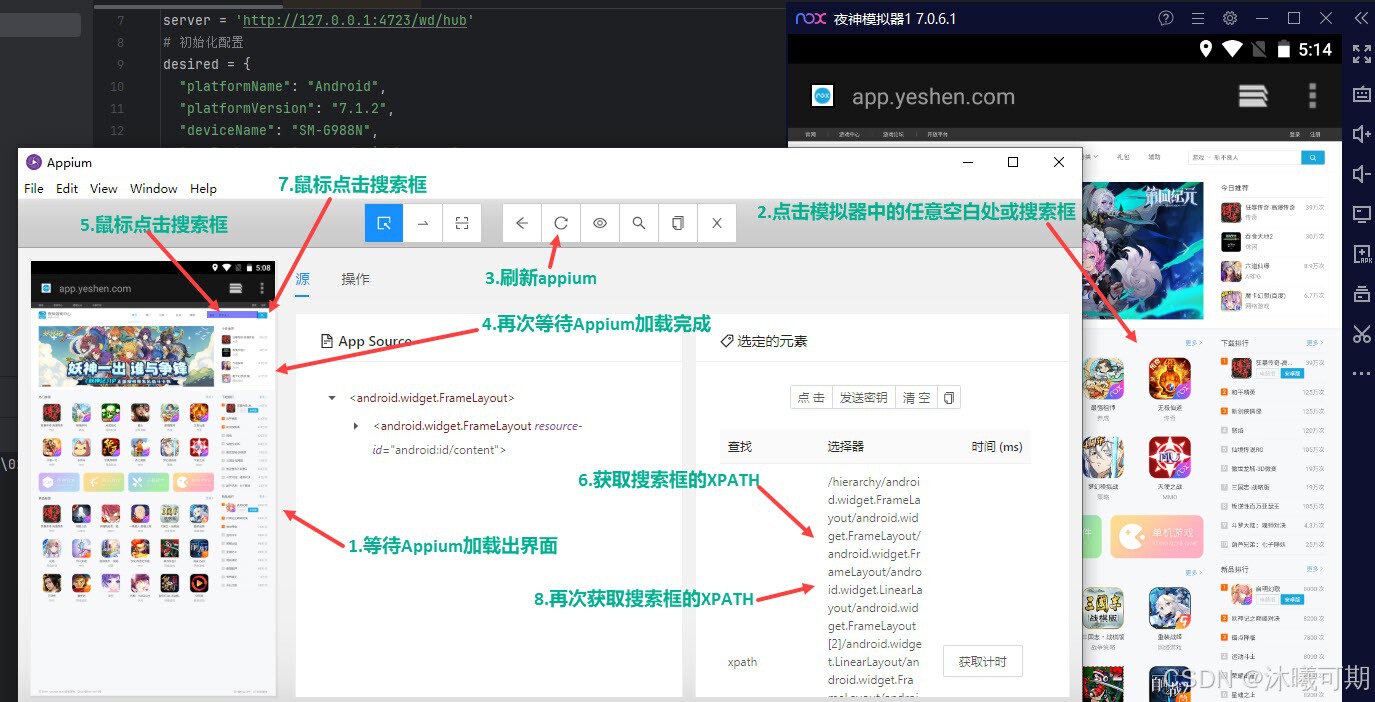Choose the tap by coordinates tool
Image resolution: width=1375 pixels, height=702 pixels.
pos(462,223)
